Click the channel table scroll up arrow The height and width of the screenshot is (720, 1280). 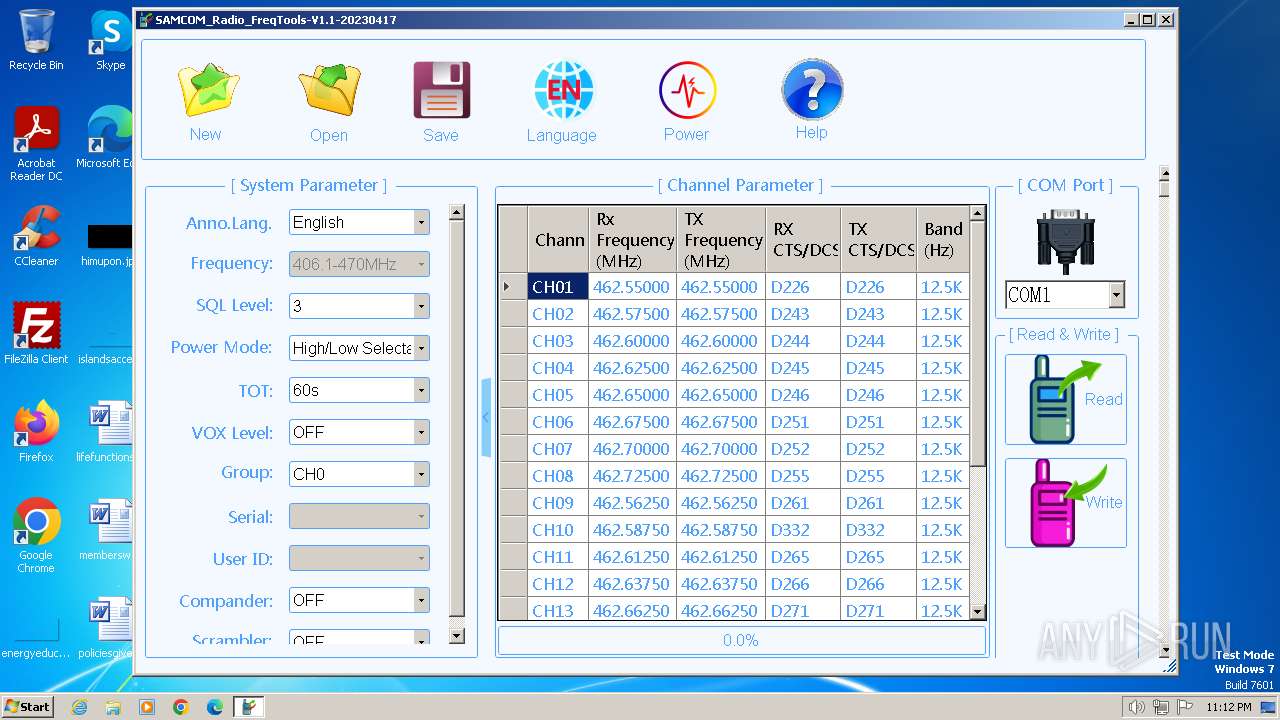[978, 213]
